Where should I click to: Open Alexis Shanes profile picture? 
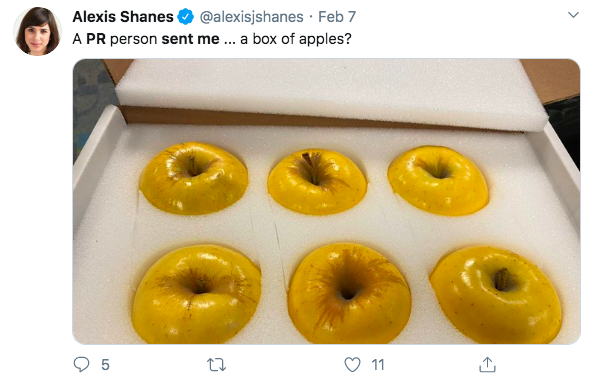pyautogui.click(x=37, y=31)
